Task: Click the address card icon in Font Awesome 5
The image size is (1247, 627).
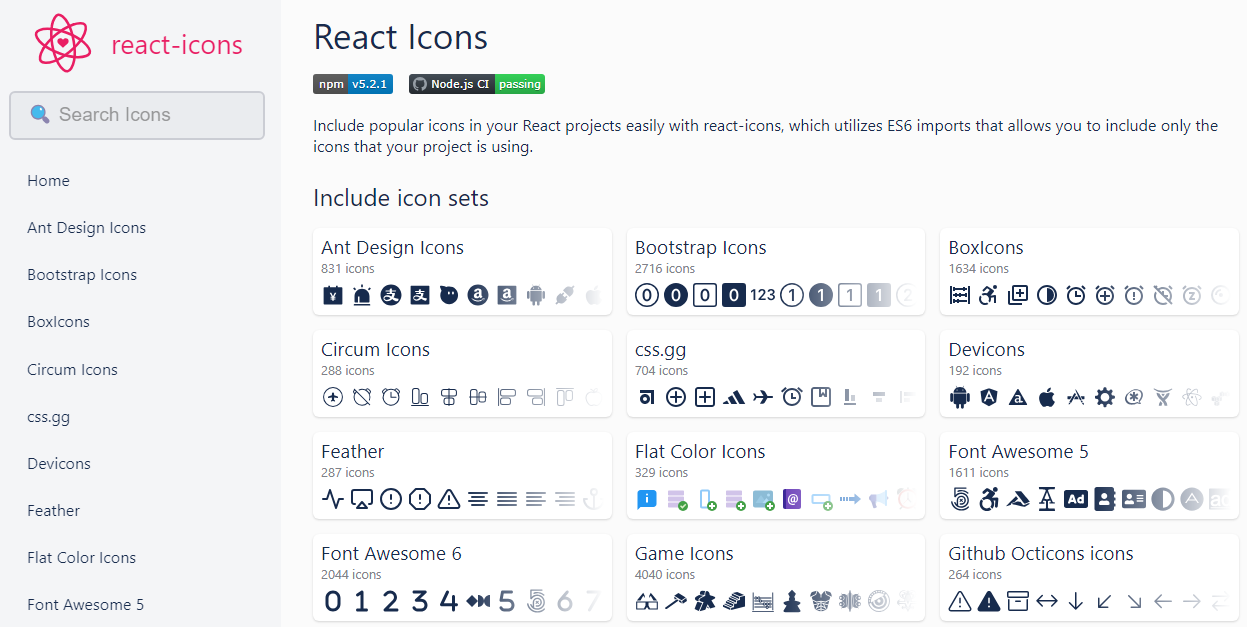Action: click(x=1134, y=499)
